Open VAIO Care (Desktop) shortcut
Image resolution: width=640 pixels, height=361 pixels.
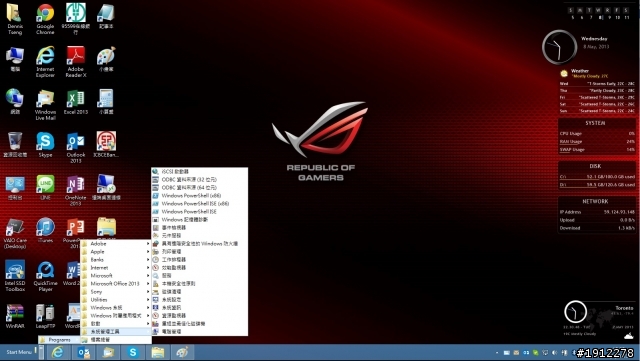pyautogui.click(x=15, y=233)
